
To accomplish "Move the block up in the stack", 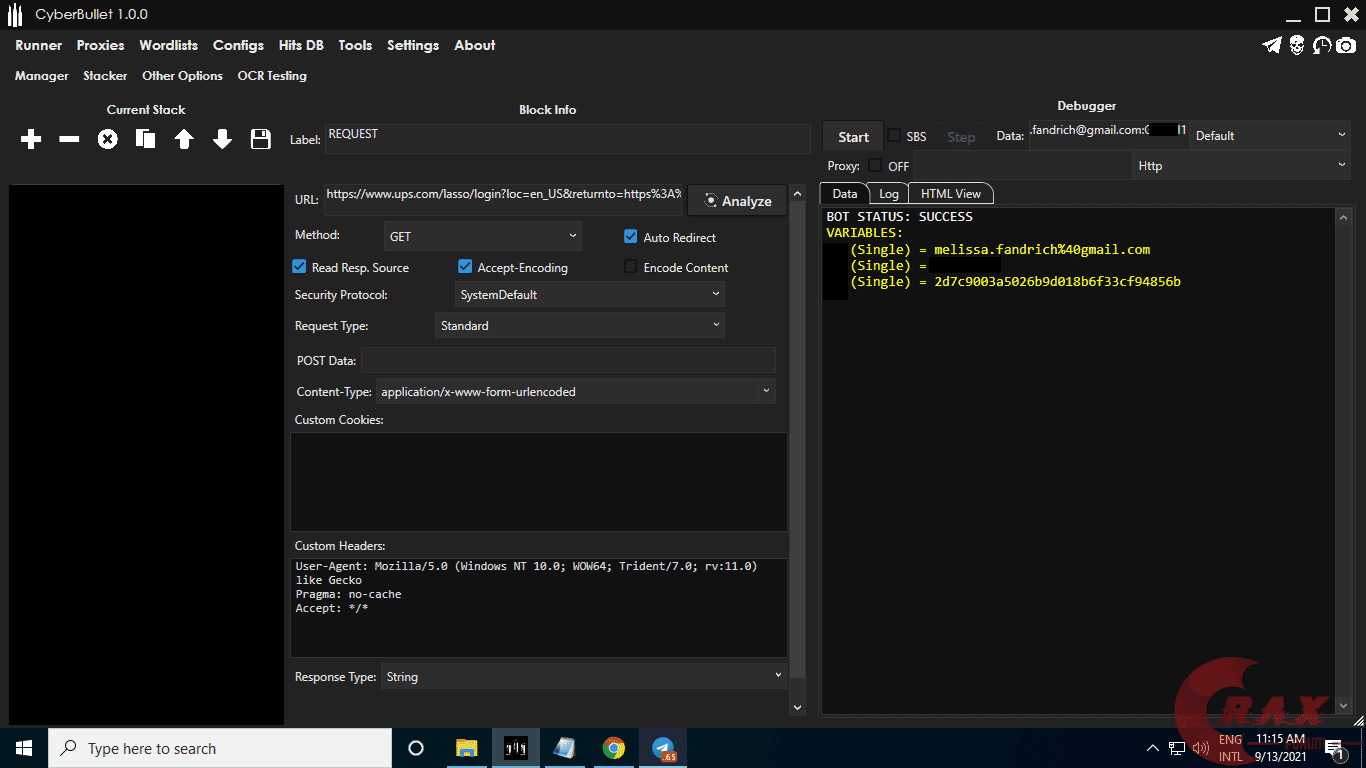I will (184, 139).
